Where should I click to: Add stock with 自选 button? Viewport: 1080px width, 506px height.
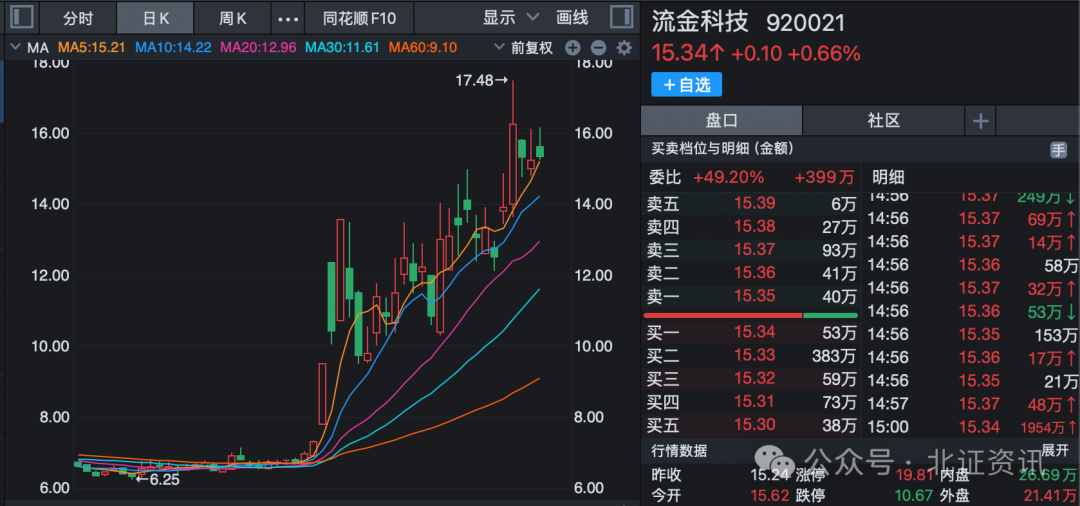tap(686, 85)
